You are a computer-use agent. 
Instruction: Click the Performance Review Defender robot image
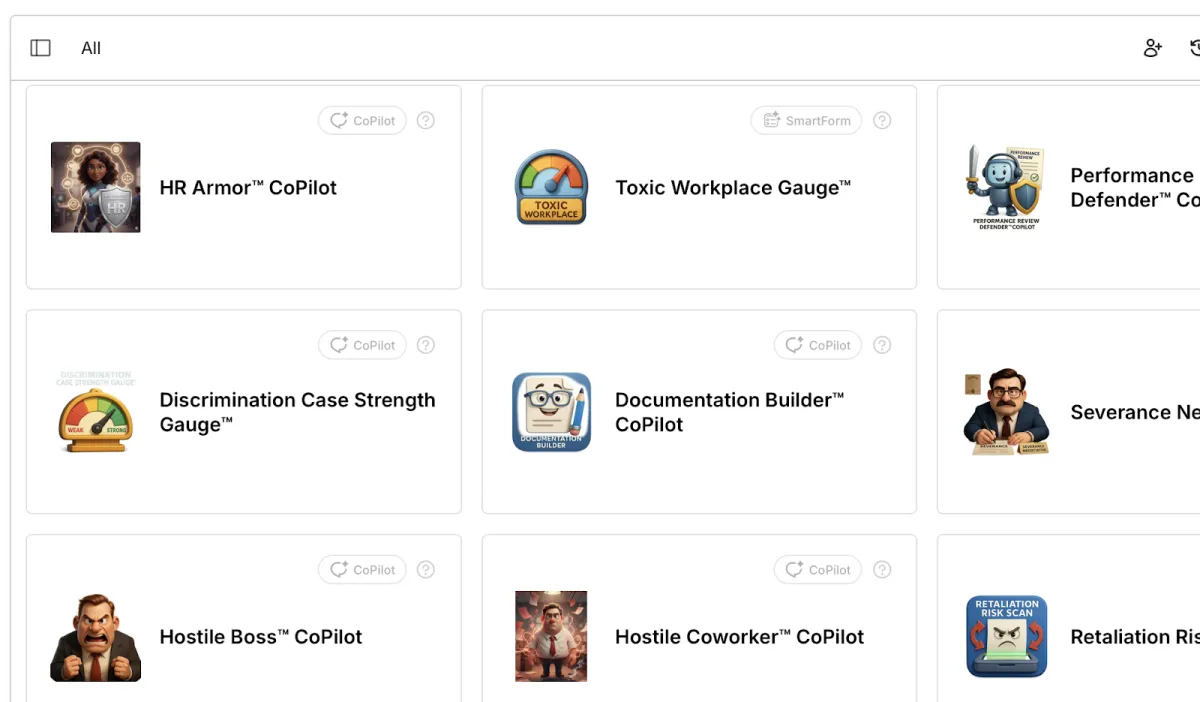1006,187
